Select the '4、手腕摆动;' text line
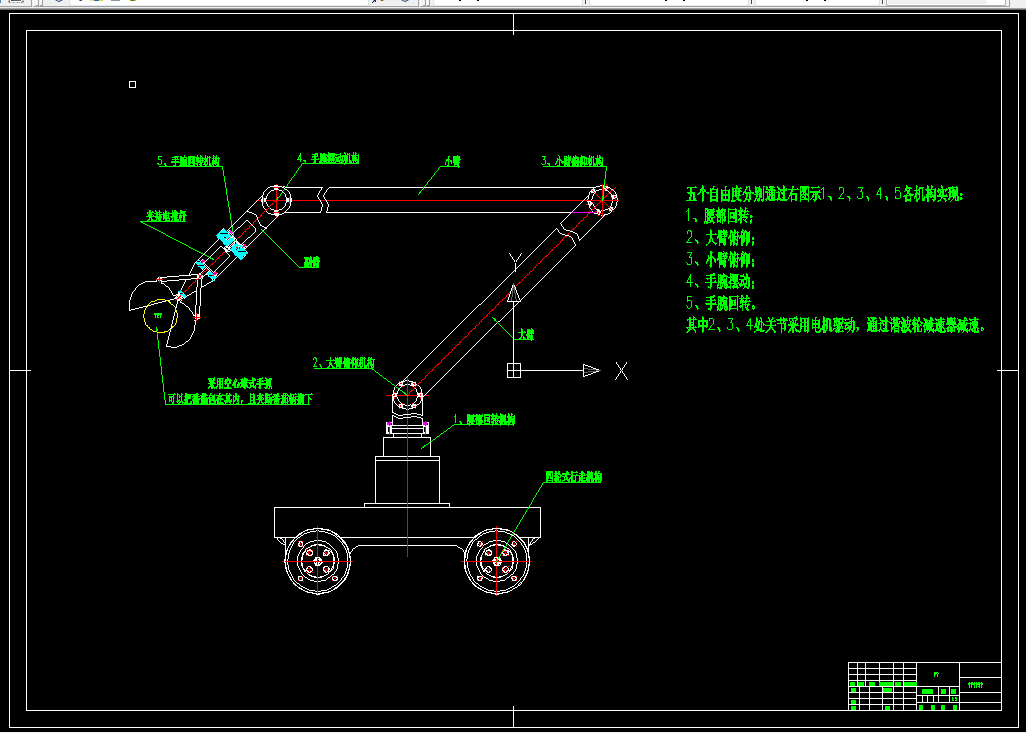Viewport: 1026px width, 733px height. coord(720,283)
